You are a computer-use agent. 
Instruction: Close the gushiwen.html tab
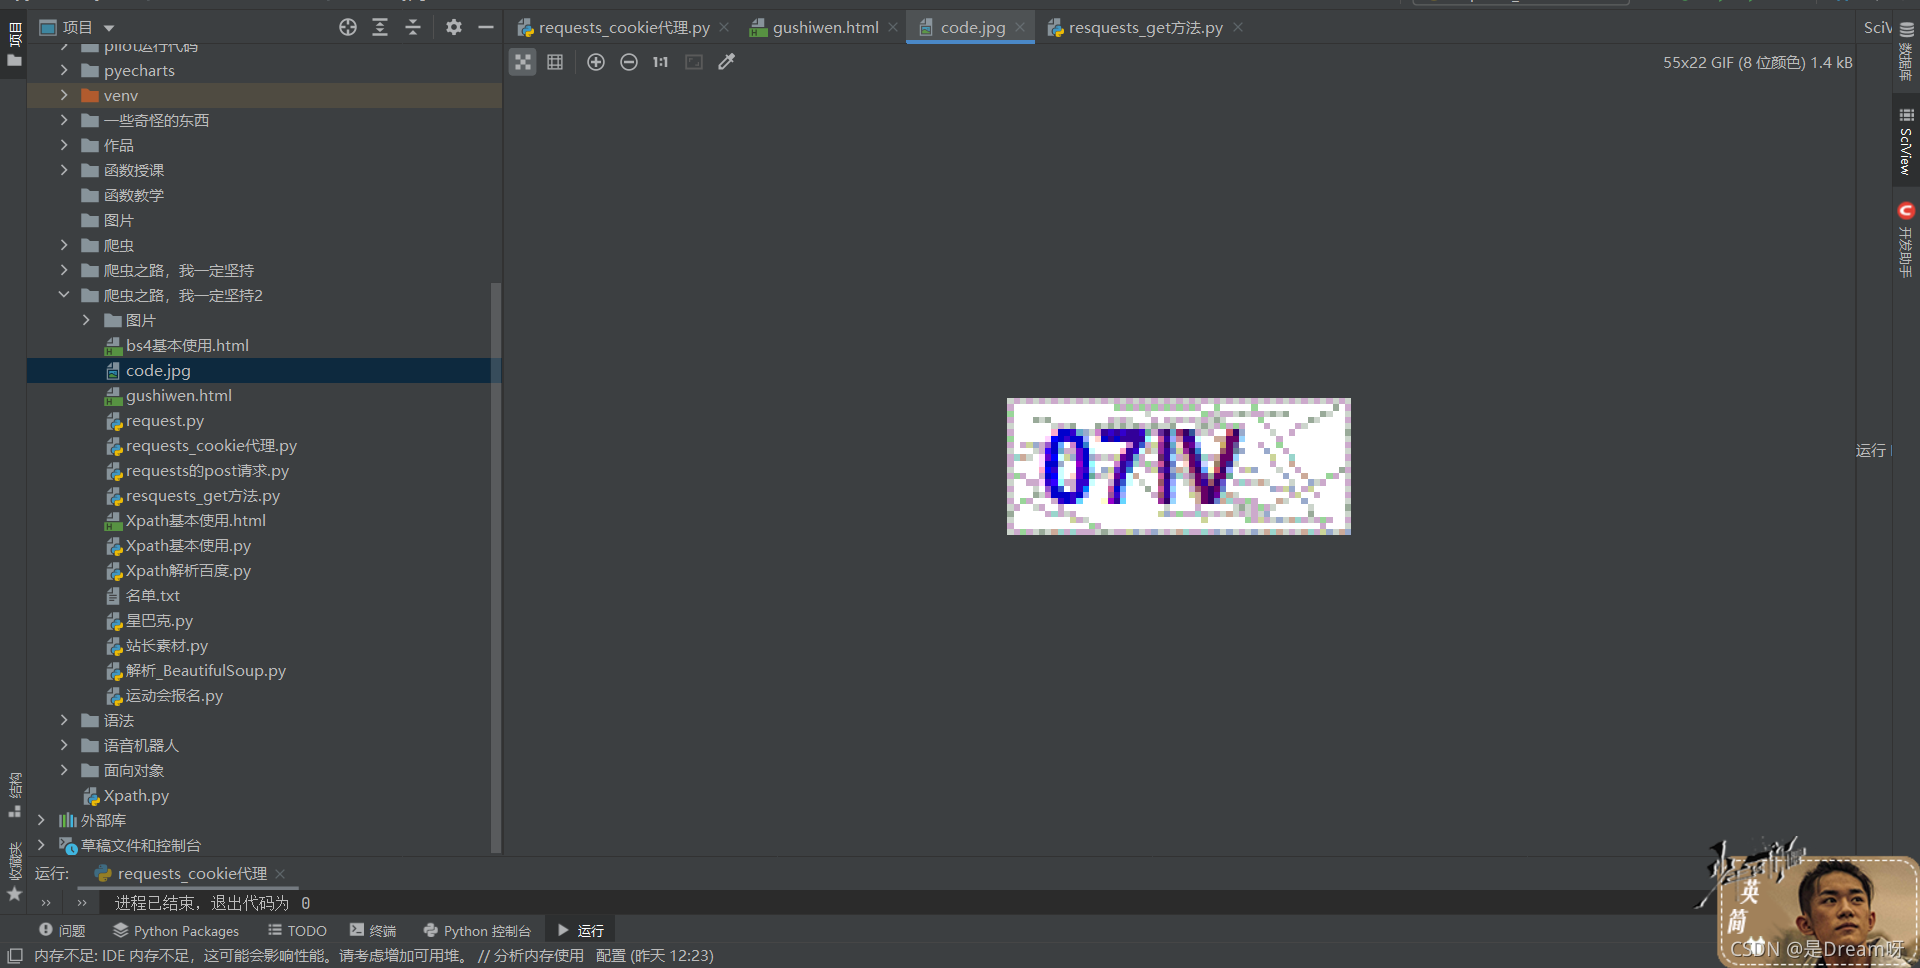coord(893,28)
